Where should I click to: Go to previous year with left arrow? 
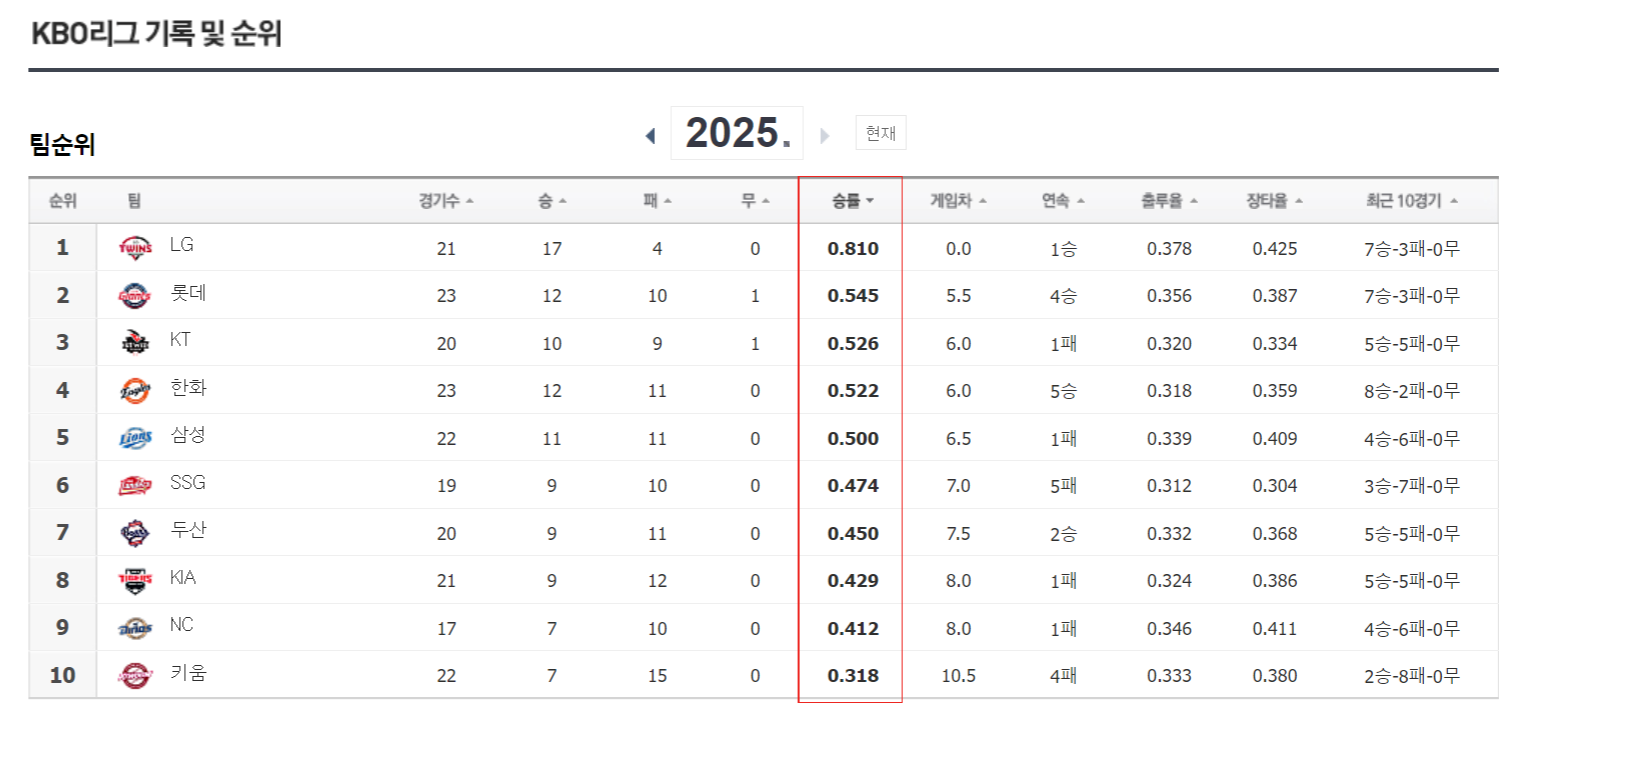pyautogui.click(x=651, y=135)
